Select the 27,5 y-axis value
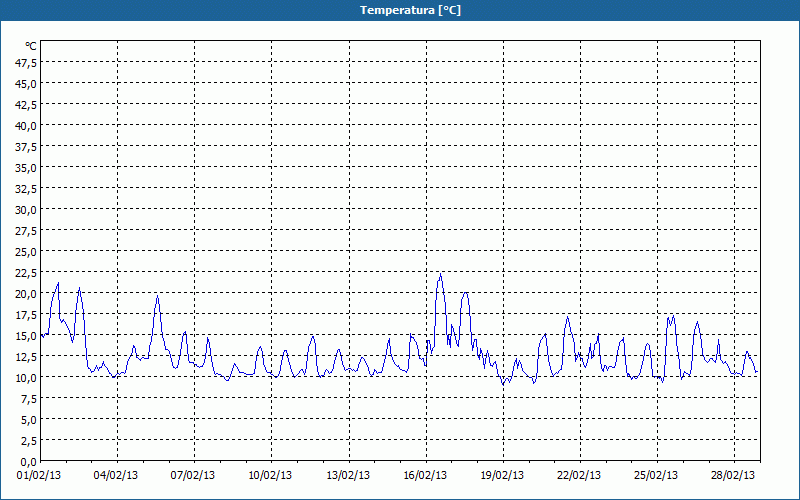 click(27, 231)
